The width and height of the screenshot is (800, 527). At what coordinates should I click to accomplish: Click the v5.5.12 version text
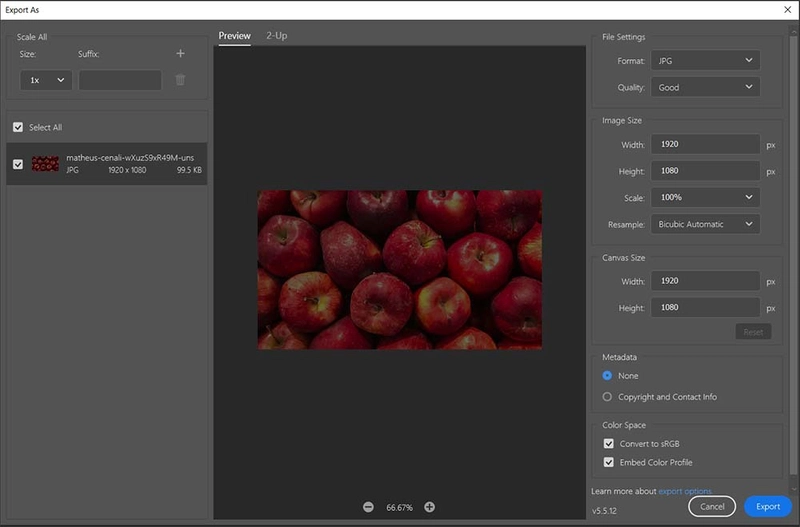[605, 511]
